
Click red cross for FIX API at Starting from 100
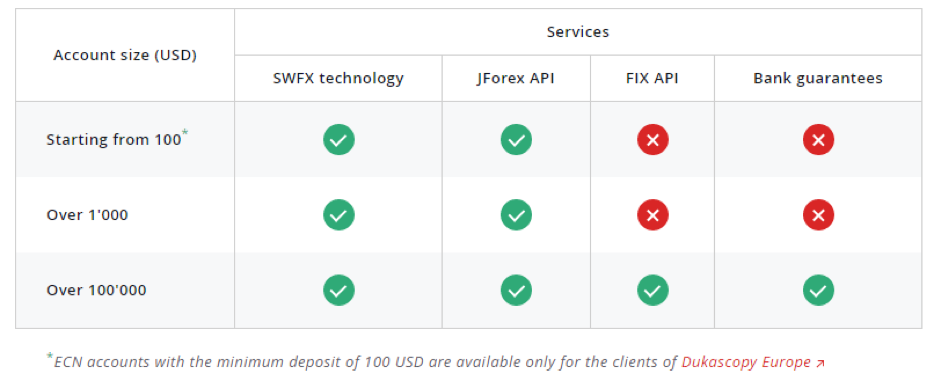(x=653, y=140)
